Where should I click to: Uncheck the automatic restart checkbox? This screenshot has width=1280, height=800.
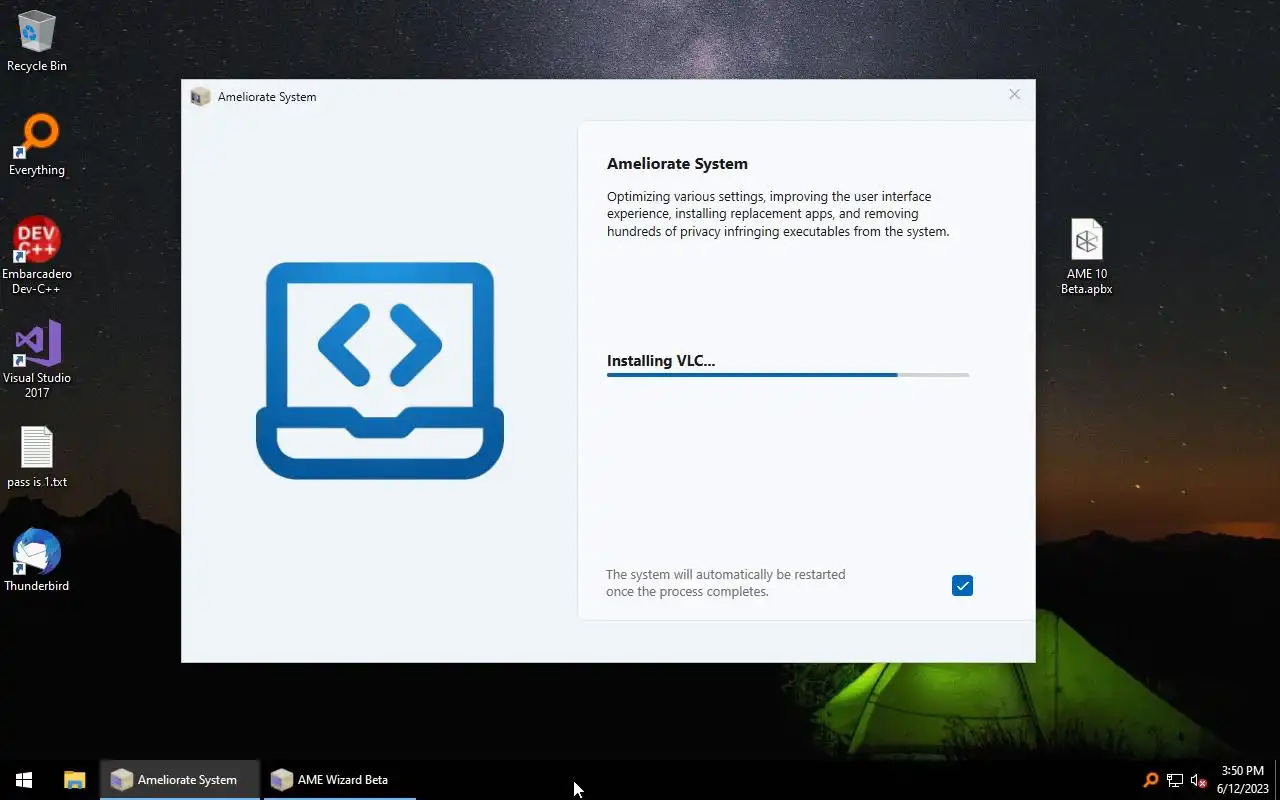(962, 585)
